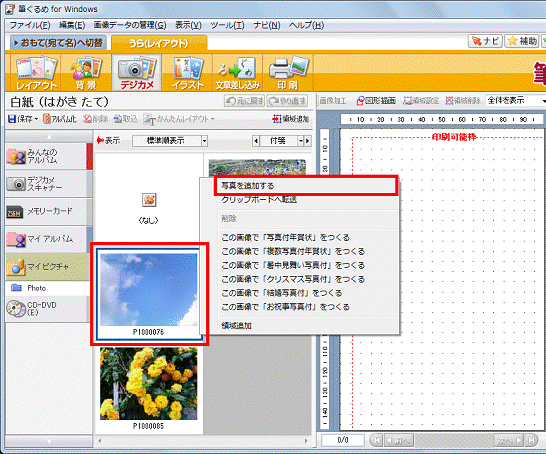The image size is (546, 454).
Task: Select the Photo folder
Action: click(47, 288)
